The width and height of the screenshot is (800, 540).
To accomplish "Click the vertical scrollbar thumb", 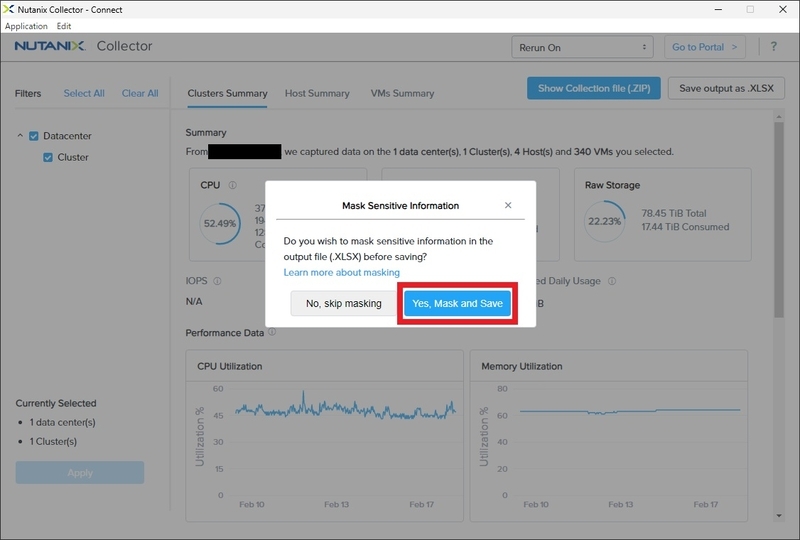I will 779,219.
